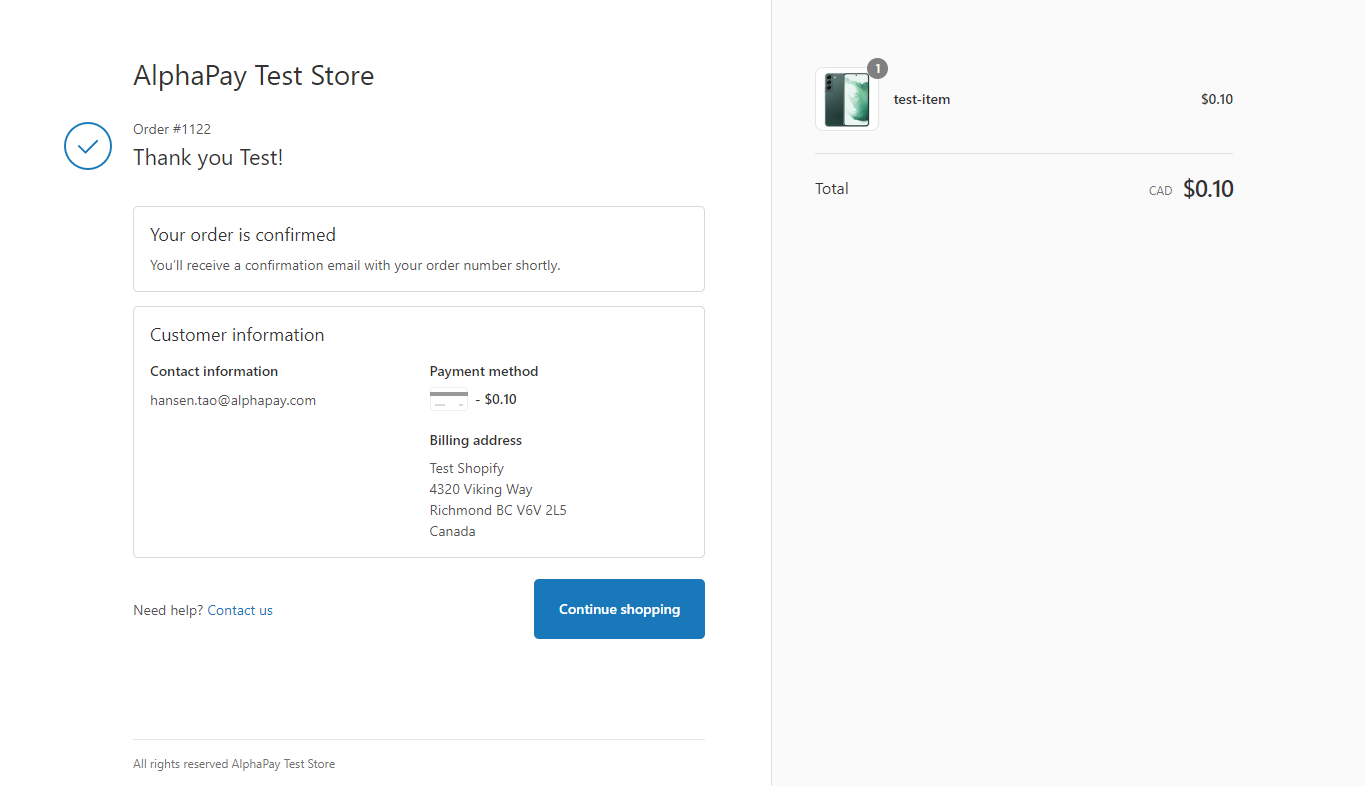The width and height of the screenshot is (1366, 786).
Task: Click the Contact information label
Action: click(x=214, y=371)
